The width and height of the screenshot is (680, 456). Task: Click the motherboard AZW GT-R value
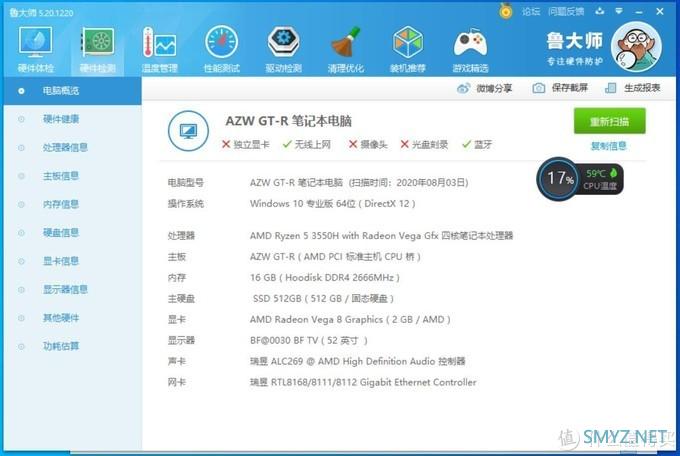click(335, 257)
